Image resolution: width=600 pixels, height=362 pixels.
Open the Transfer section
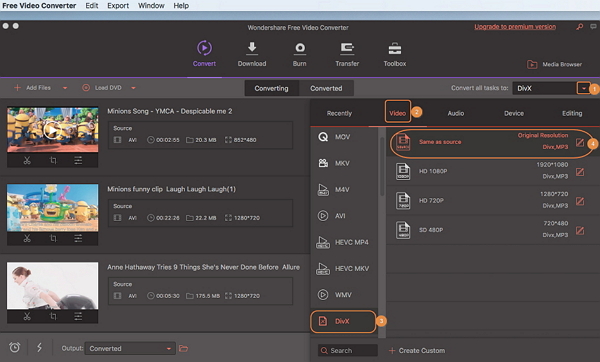pyautogui.click(x=347, y=54)
